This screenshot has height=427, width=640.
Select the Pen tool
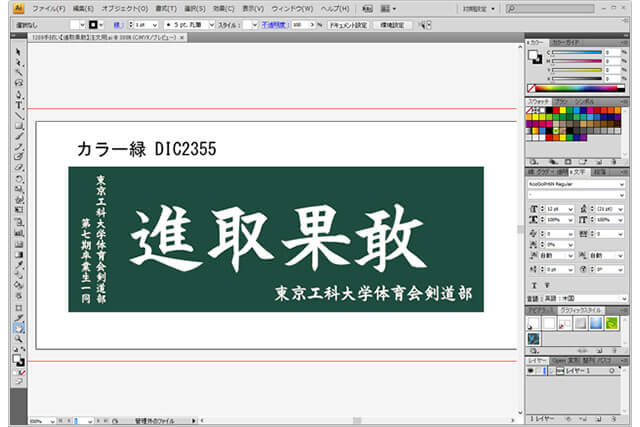[x=18, y=95]
